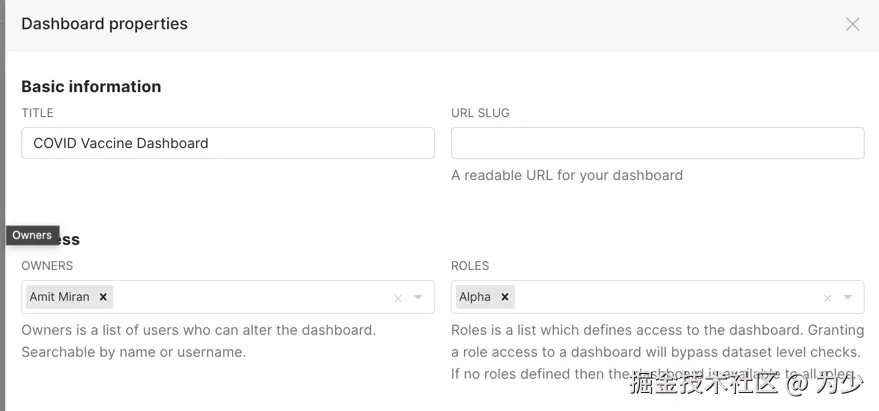Select the Alpha role tag
The width and height of the screenshot is (879, 411).
[x=476, y=297]
